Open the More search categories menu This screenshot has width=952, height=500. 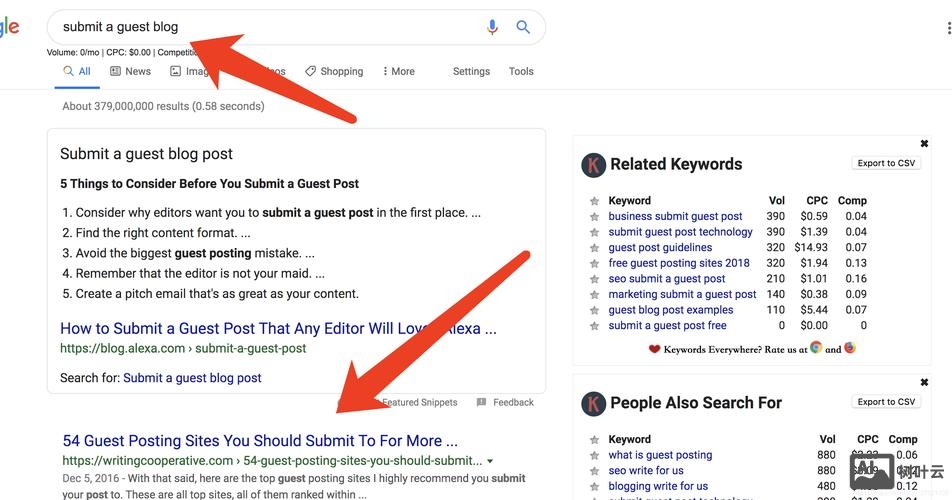[398, 72]
